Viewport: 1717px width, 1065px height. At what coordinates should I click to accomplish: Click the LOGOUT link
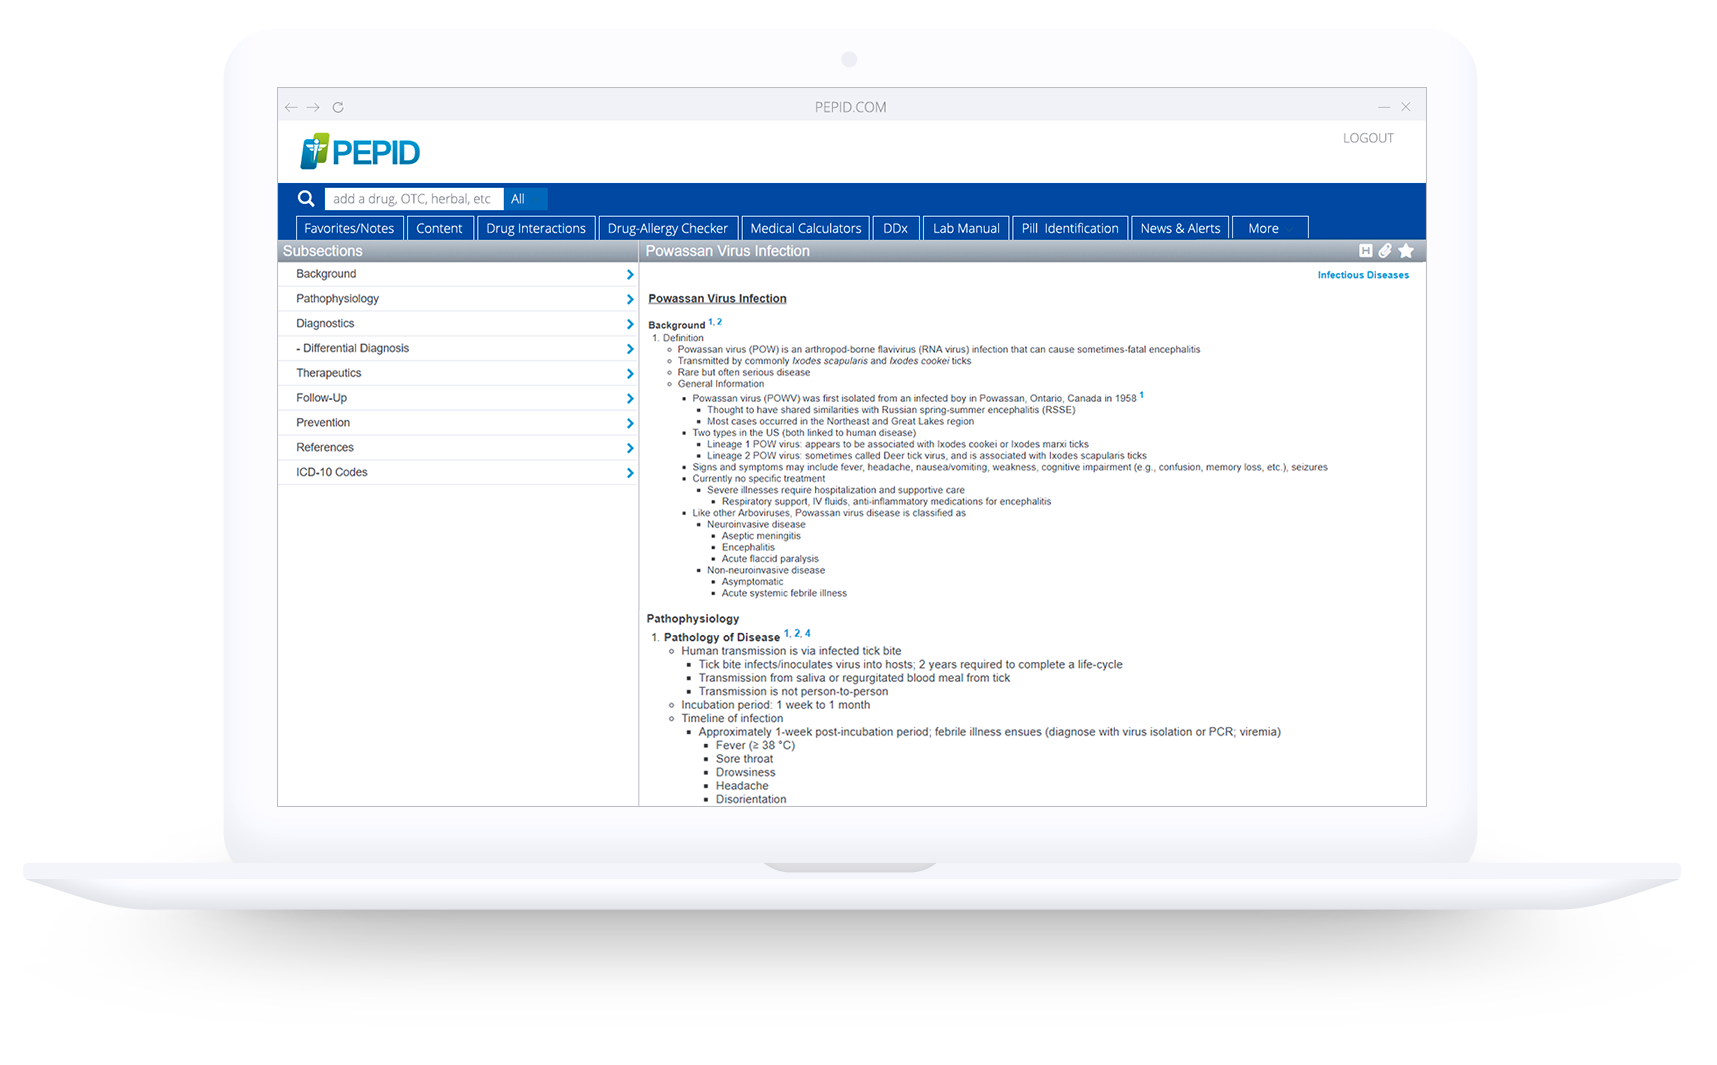[x=1368, y=138]
